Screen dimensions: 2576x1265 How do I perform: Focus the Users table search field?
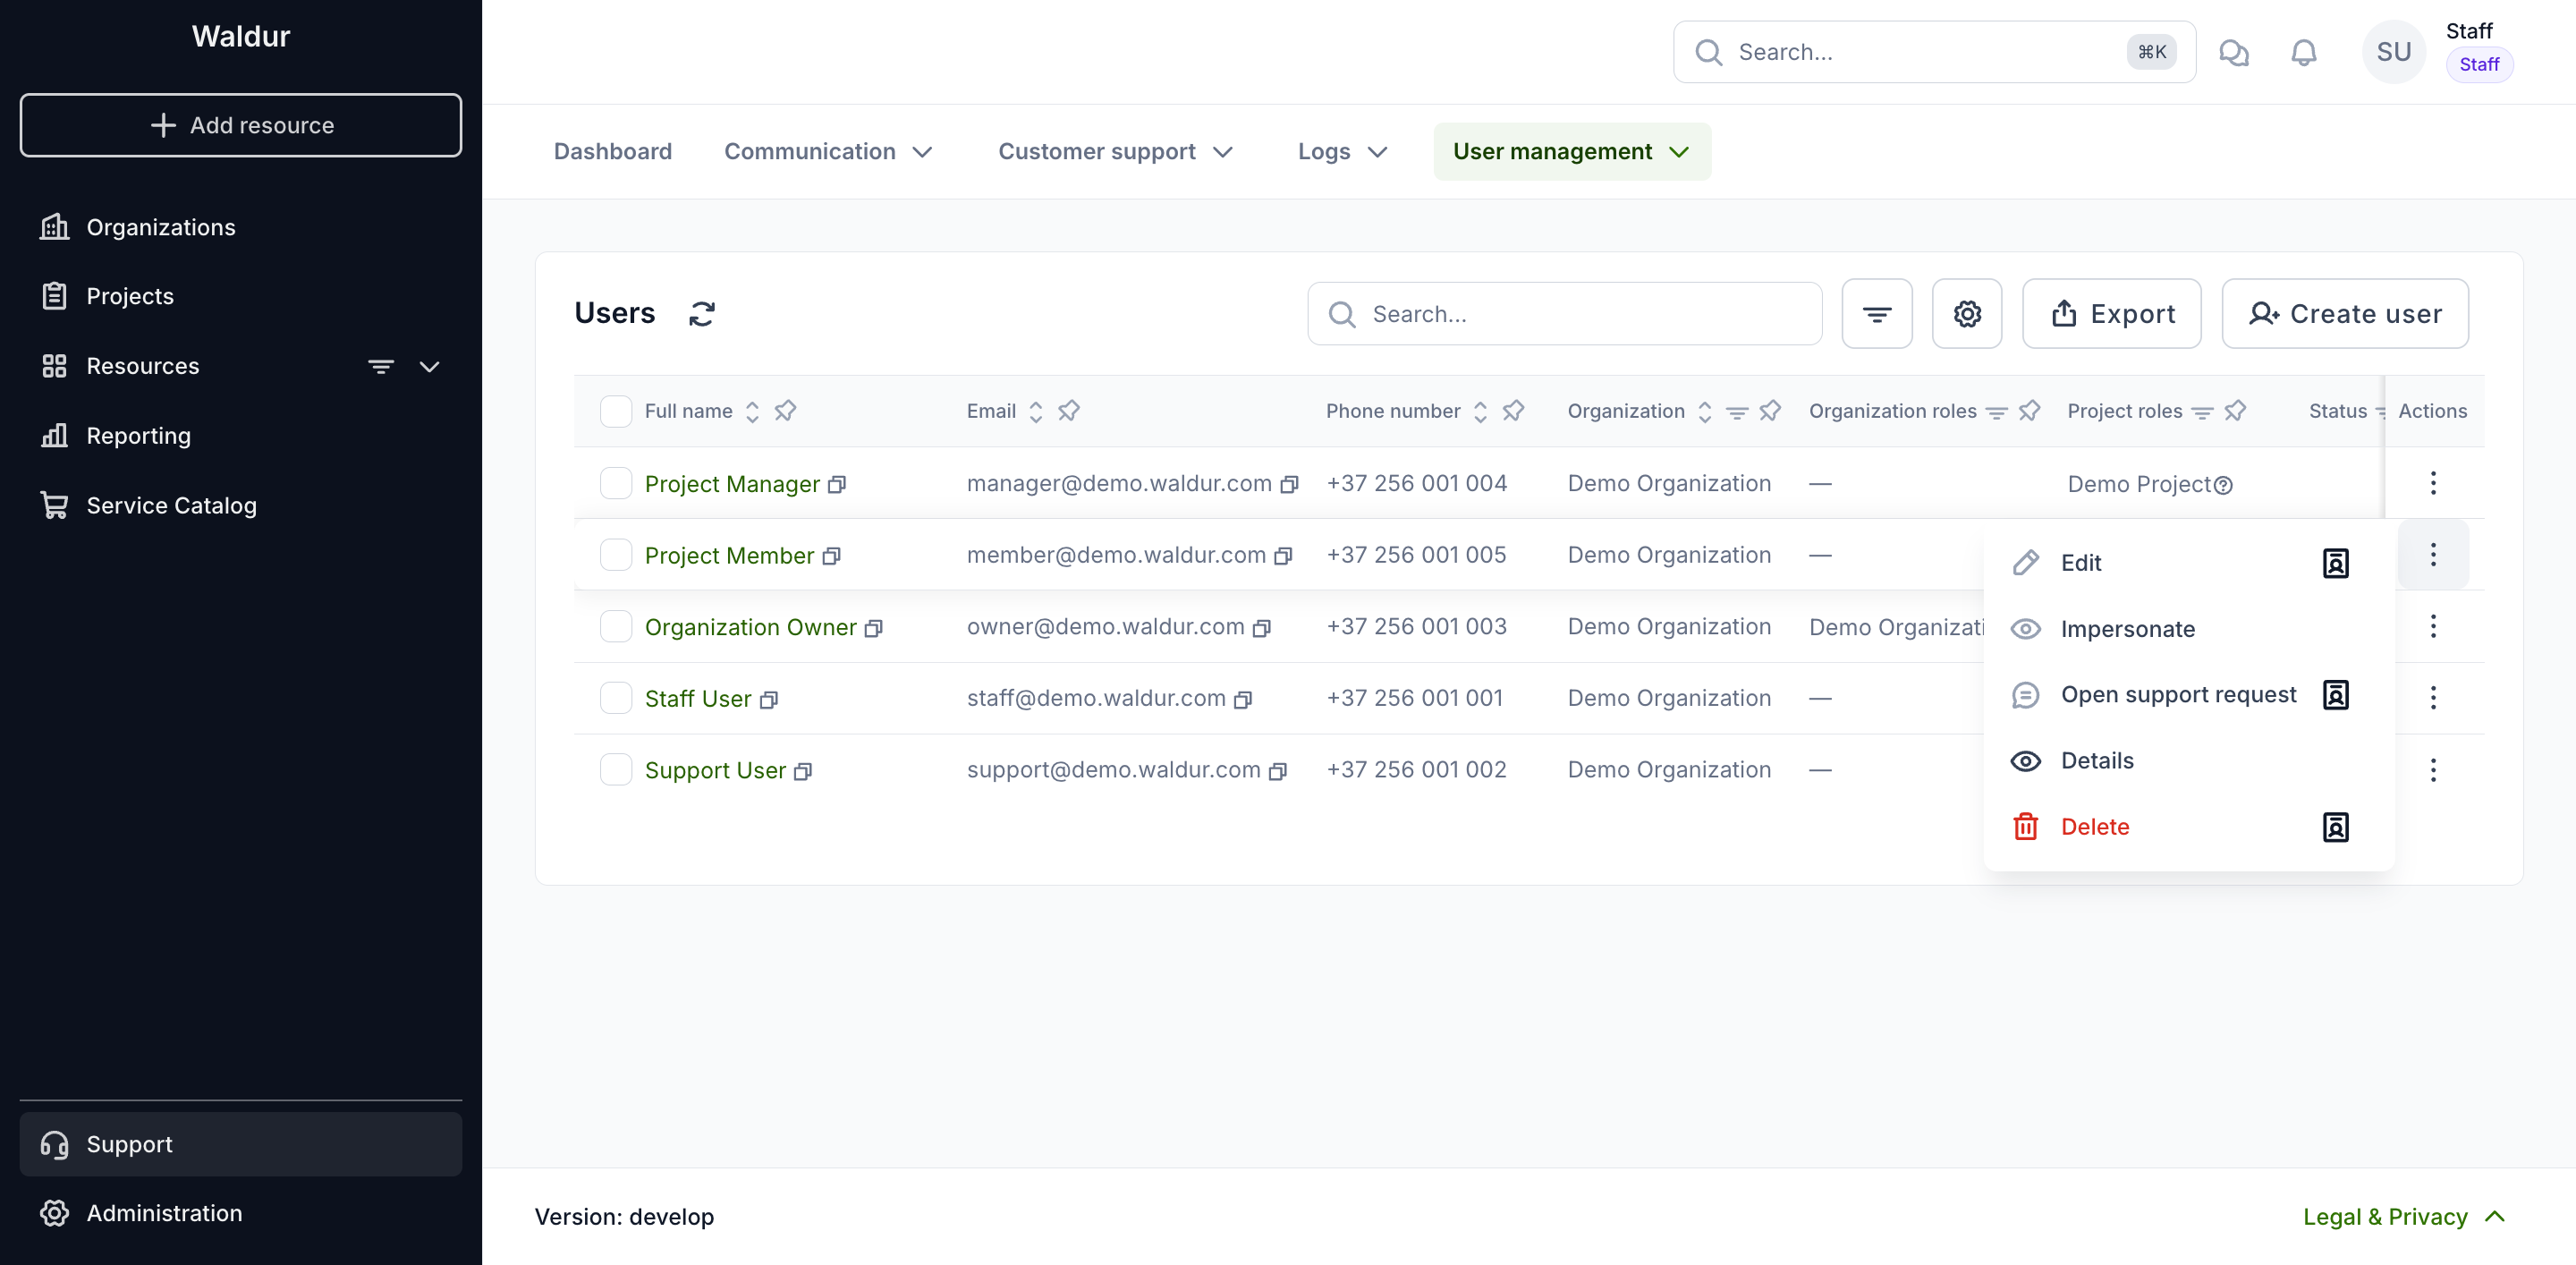click(1564, 314)
